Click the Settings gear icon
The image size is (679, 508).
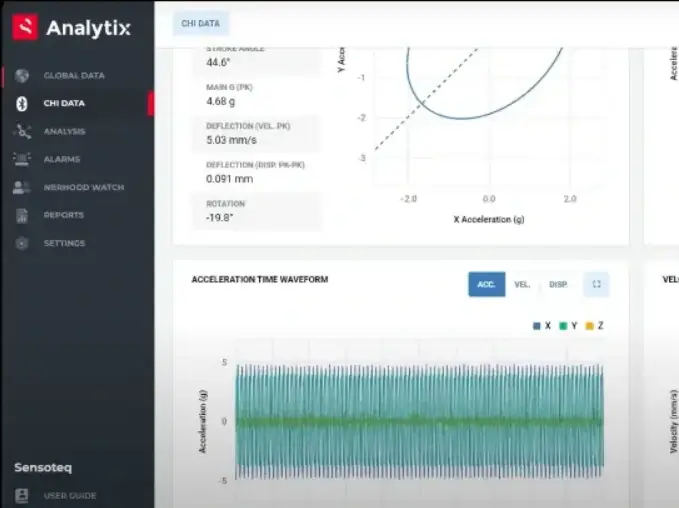[x=22, y=243]
